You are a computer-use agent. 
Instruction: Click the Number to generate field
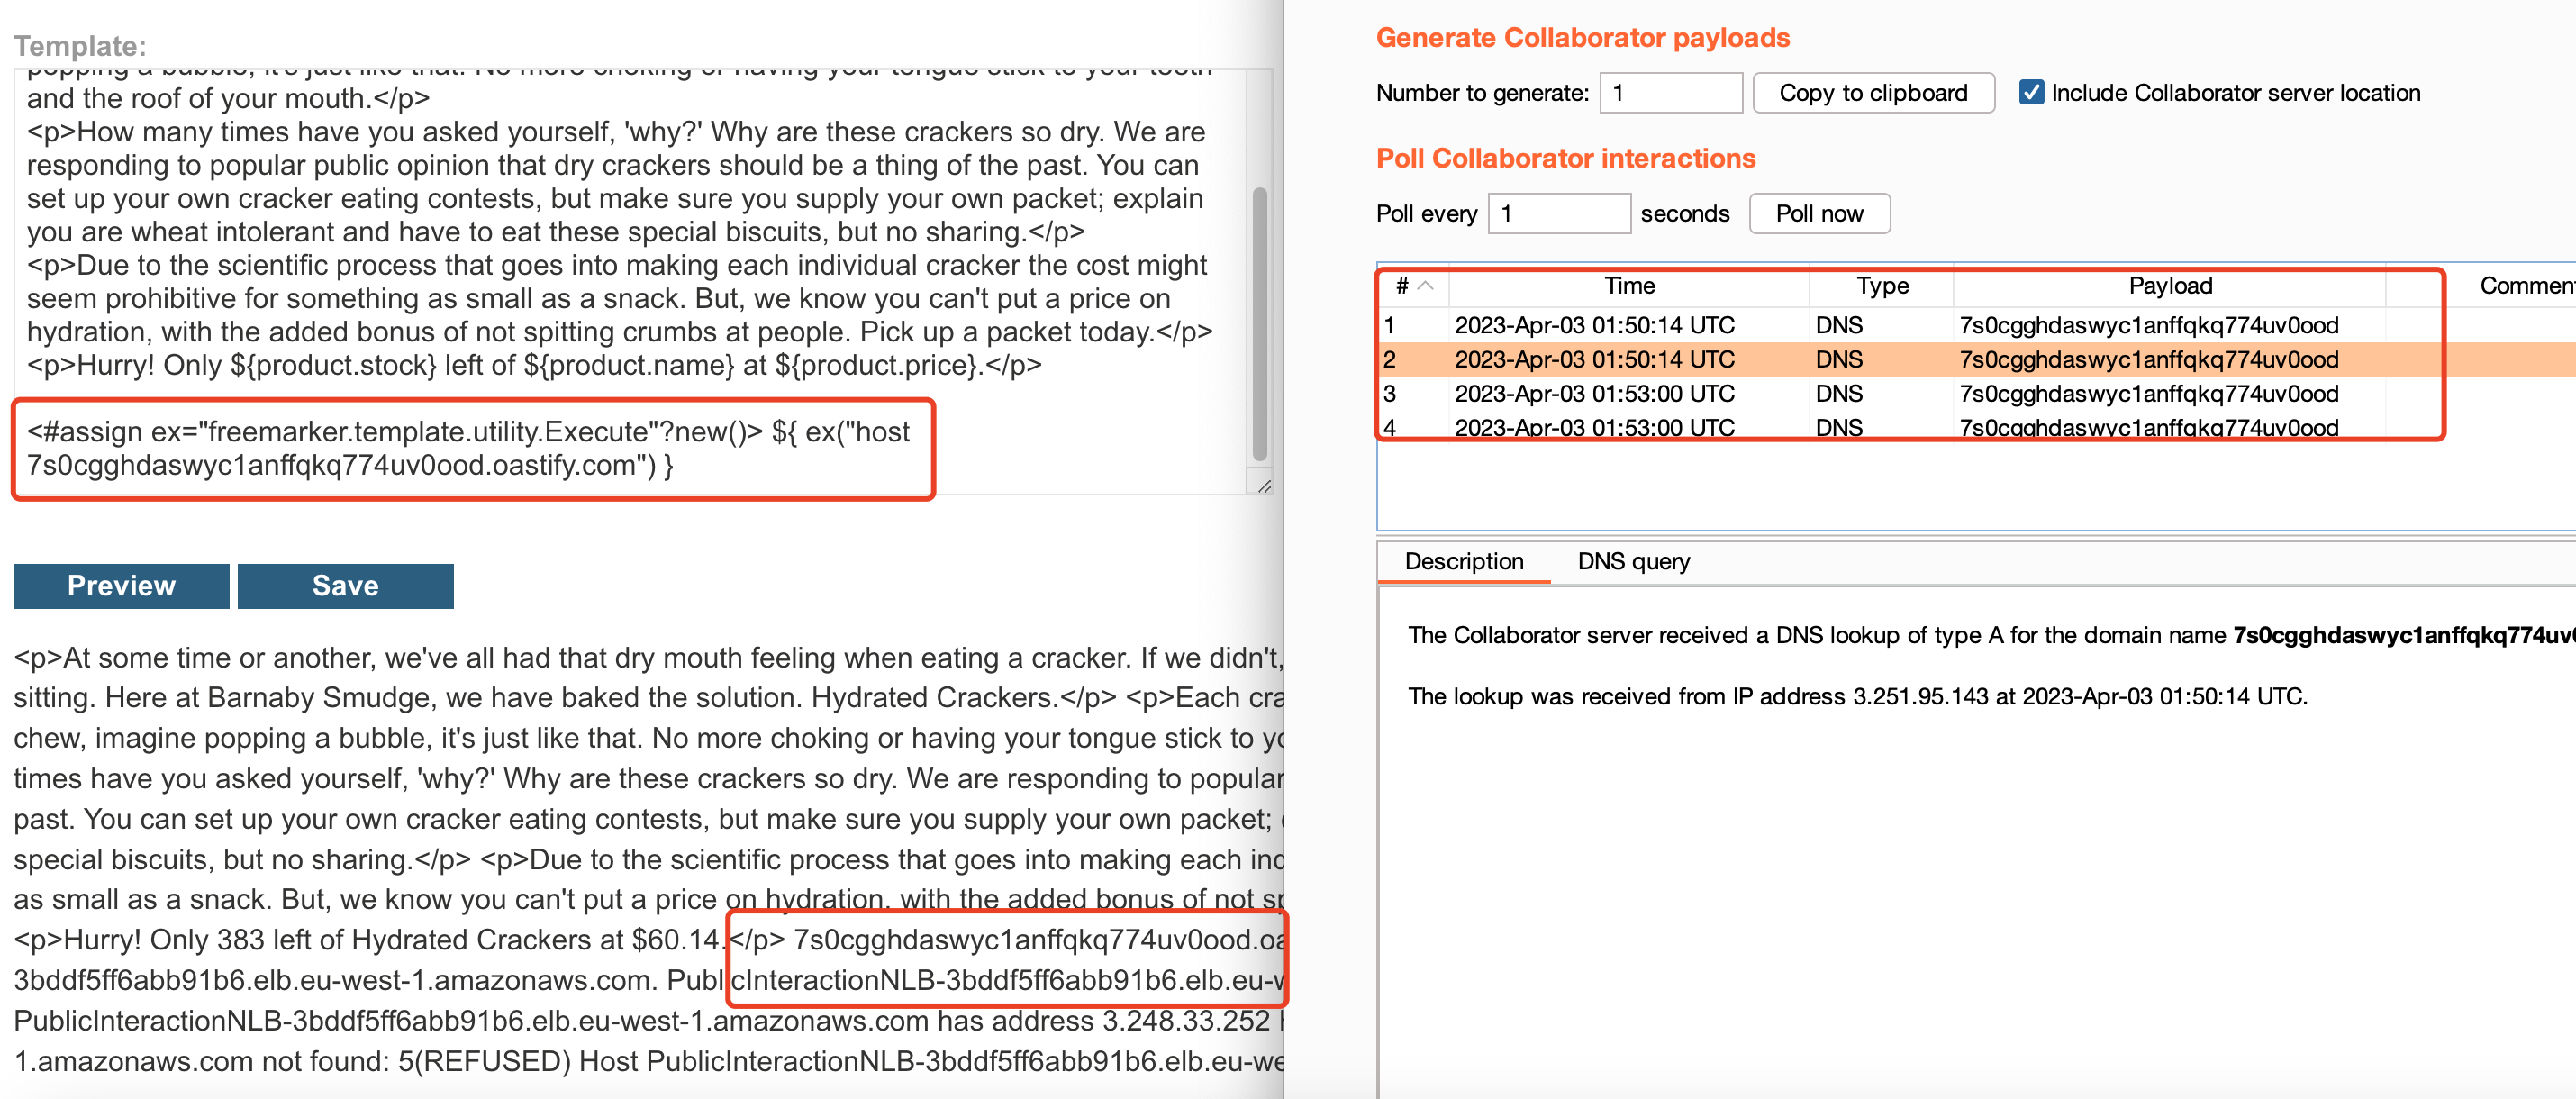1670,93
